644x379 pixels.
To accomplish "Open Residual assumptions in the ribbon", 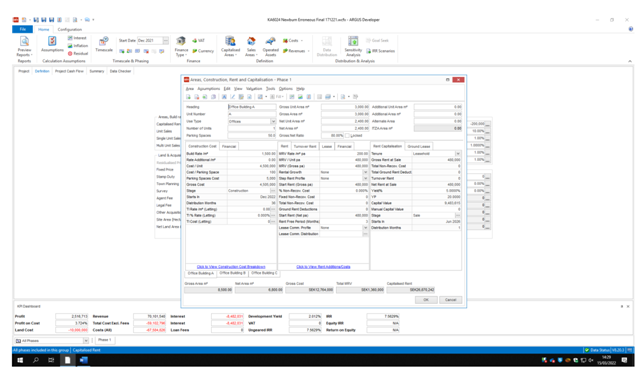I will click(78, 53).
